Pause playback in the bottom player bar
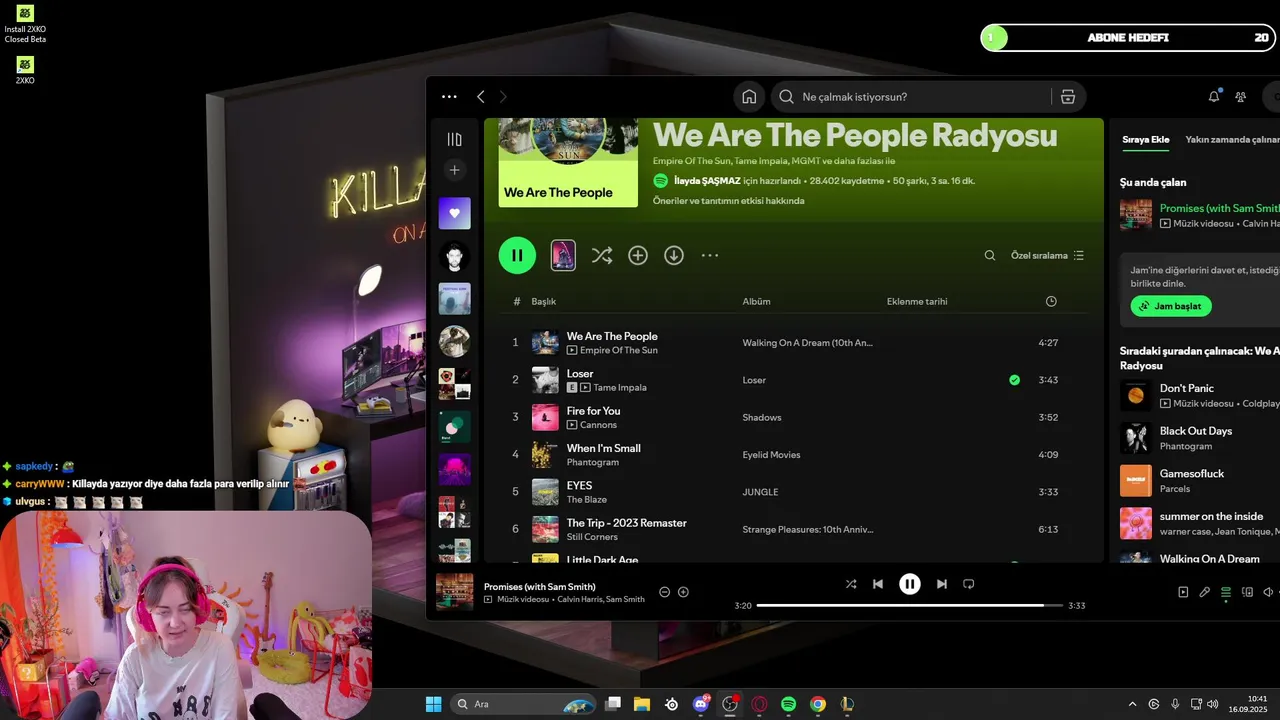 [x=910, y=584]
